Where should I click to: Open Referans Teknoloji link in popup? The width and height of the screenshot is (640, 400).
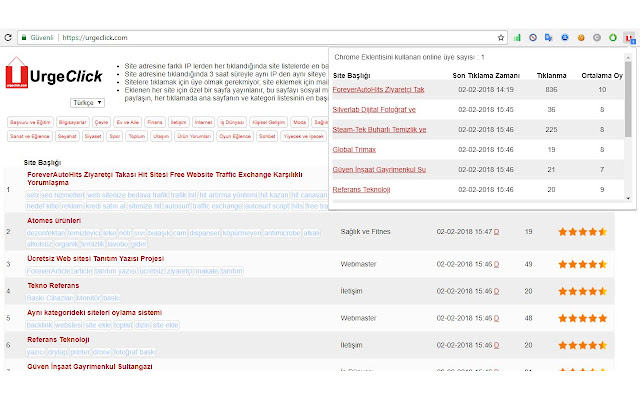[361, 190]
